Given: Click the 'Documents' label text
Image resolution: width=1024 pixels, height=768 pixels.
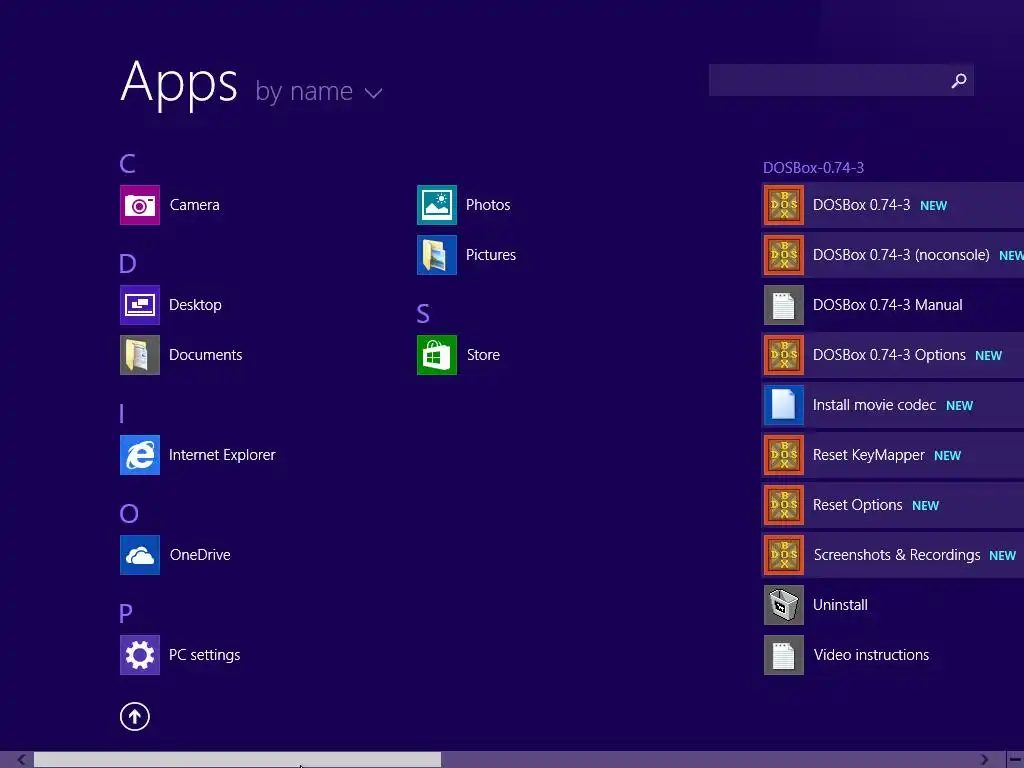Looking at the screenshot, I should (206, 355).
